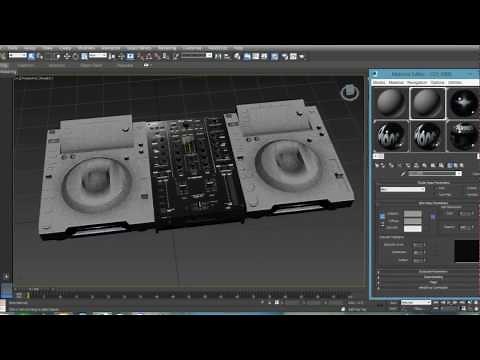Click Assign Material to Selection icon

(391, 165)
